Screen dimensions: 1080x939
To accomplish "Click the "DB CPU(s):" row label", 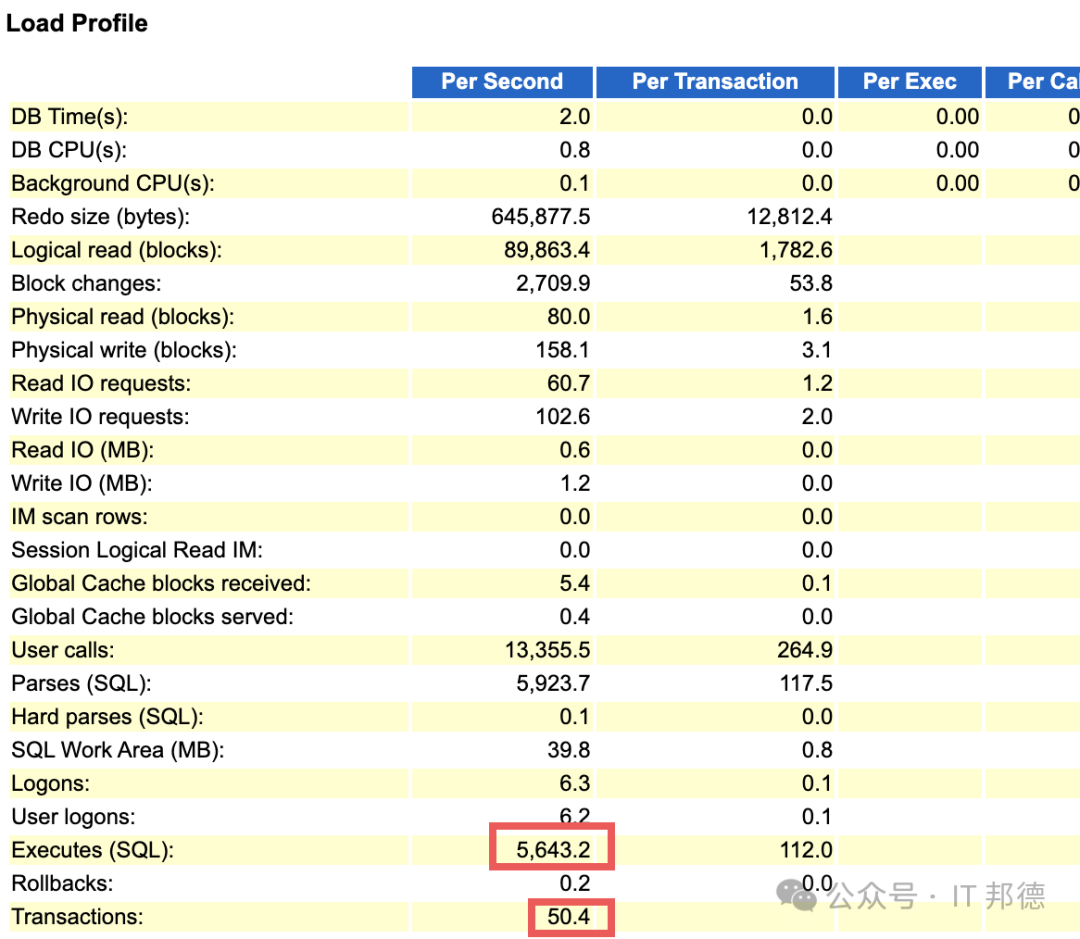I will (69, 150).
